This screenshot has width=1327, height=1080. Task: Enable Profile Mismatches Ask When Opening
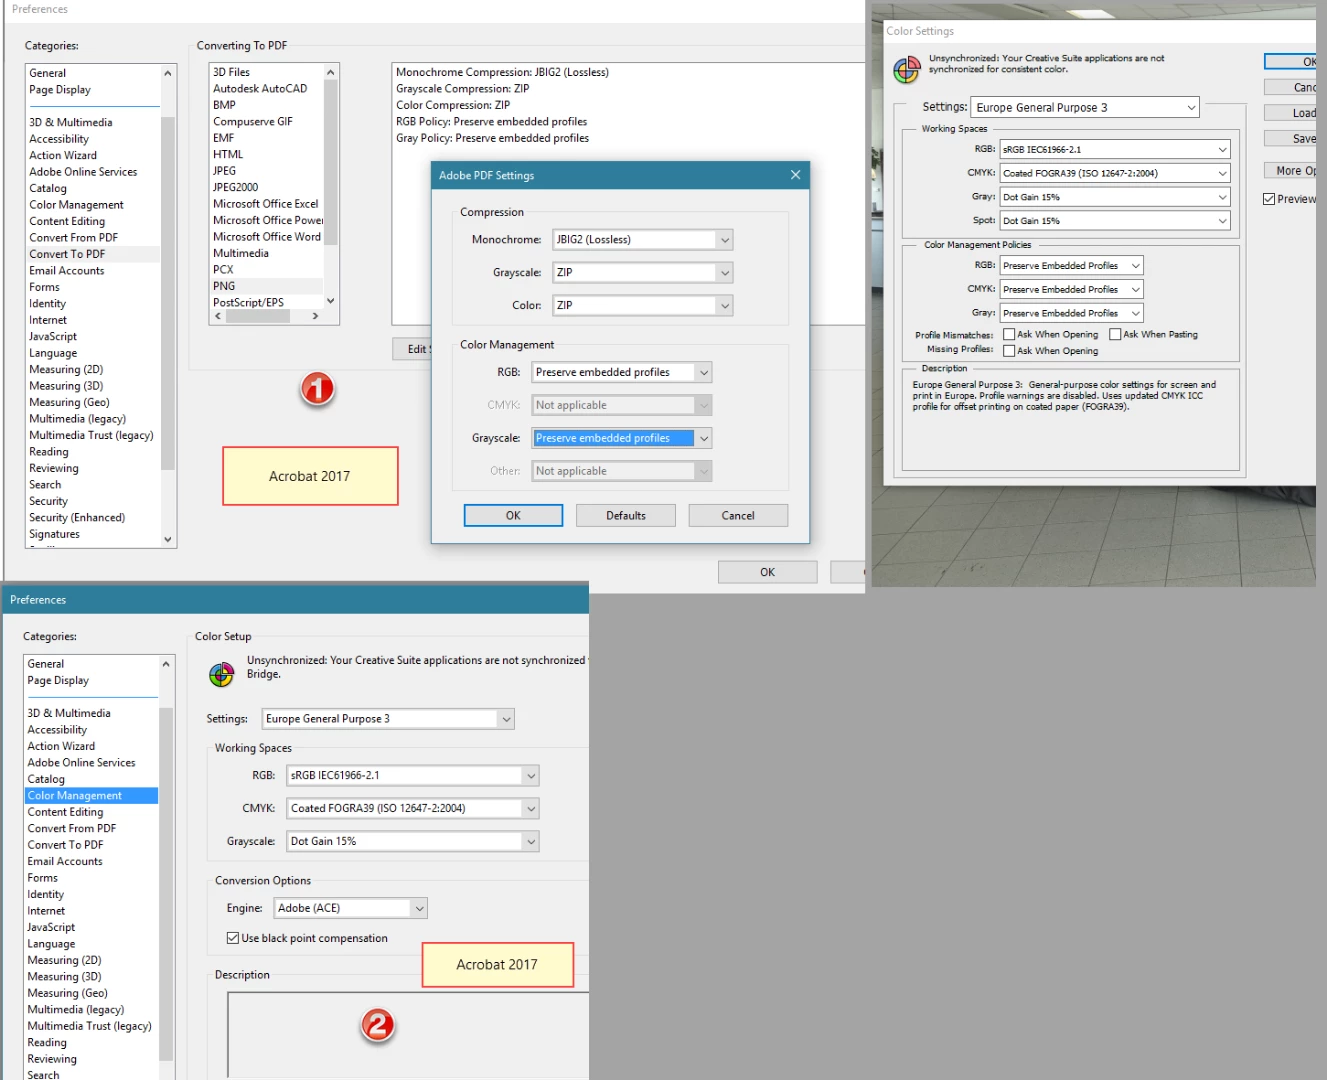[x=1009, y=334]
